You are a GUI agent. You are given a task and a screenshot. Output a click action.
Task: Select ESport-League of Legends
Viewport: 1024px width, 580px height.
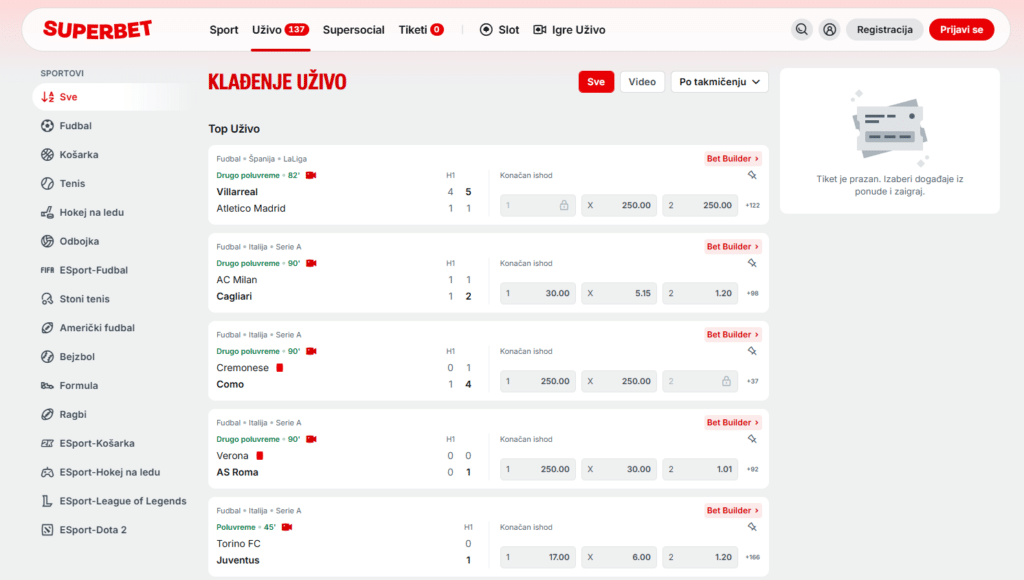[x=114, y=500]
